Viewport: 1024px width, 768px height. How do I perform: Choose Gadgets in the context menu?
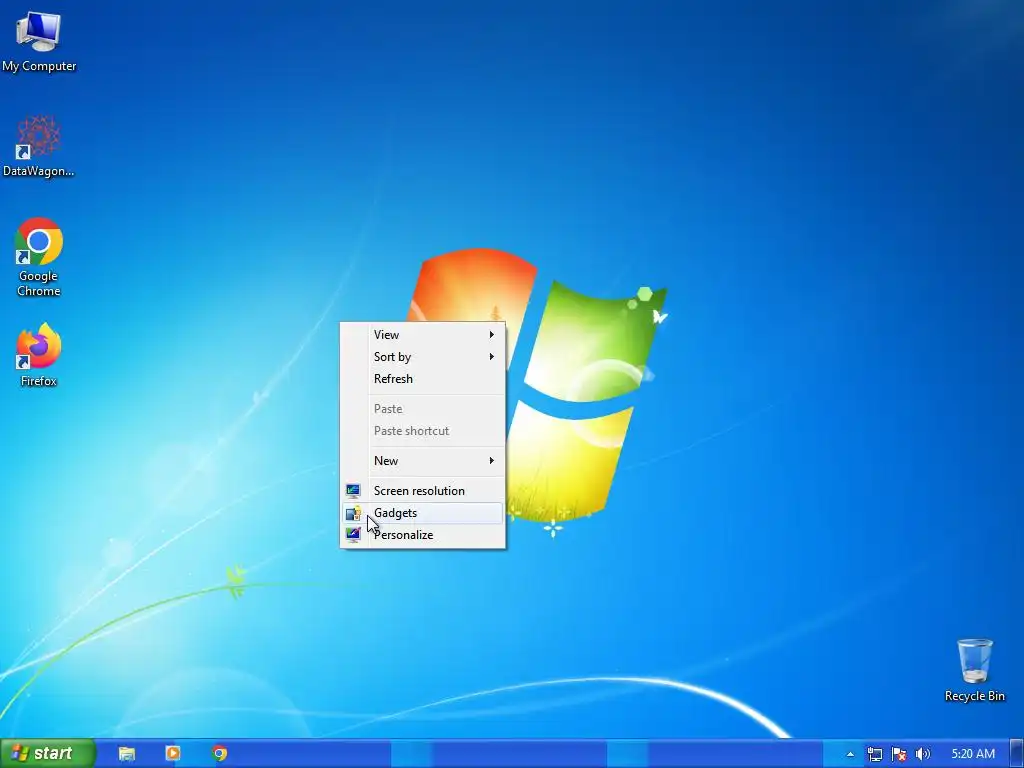[x=423, y=513]
